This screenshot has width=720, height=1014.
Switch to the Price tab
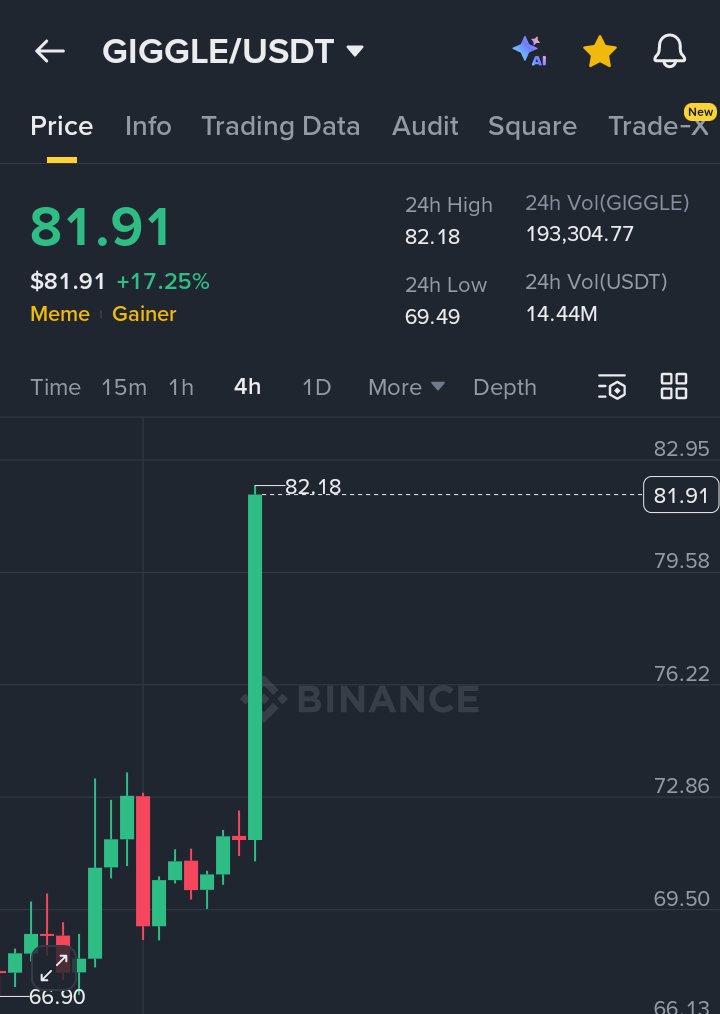pyautogui.click(x=61, y=126)
